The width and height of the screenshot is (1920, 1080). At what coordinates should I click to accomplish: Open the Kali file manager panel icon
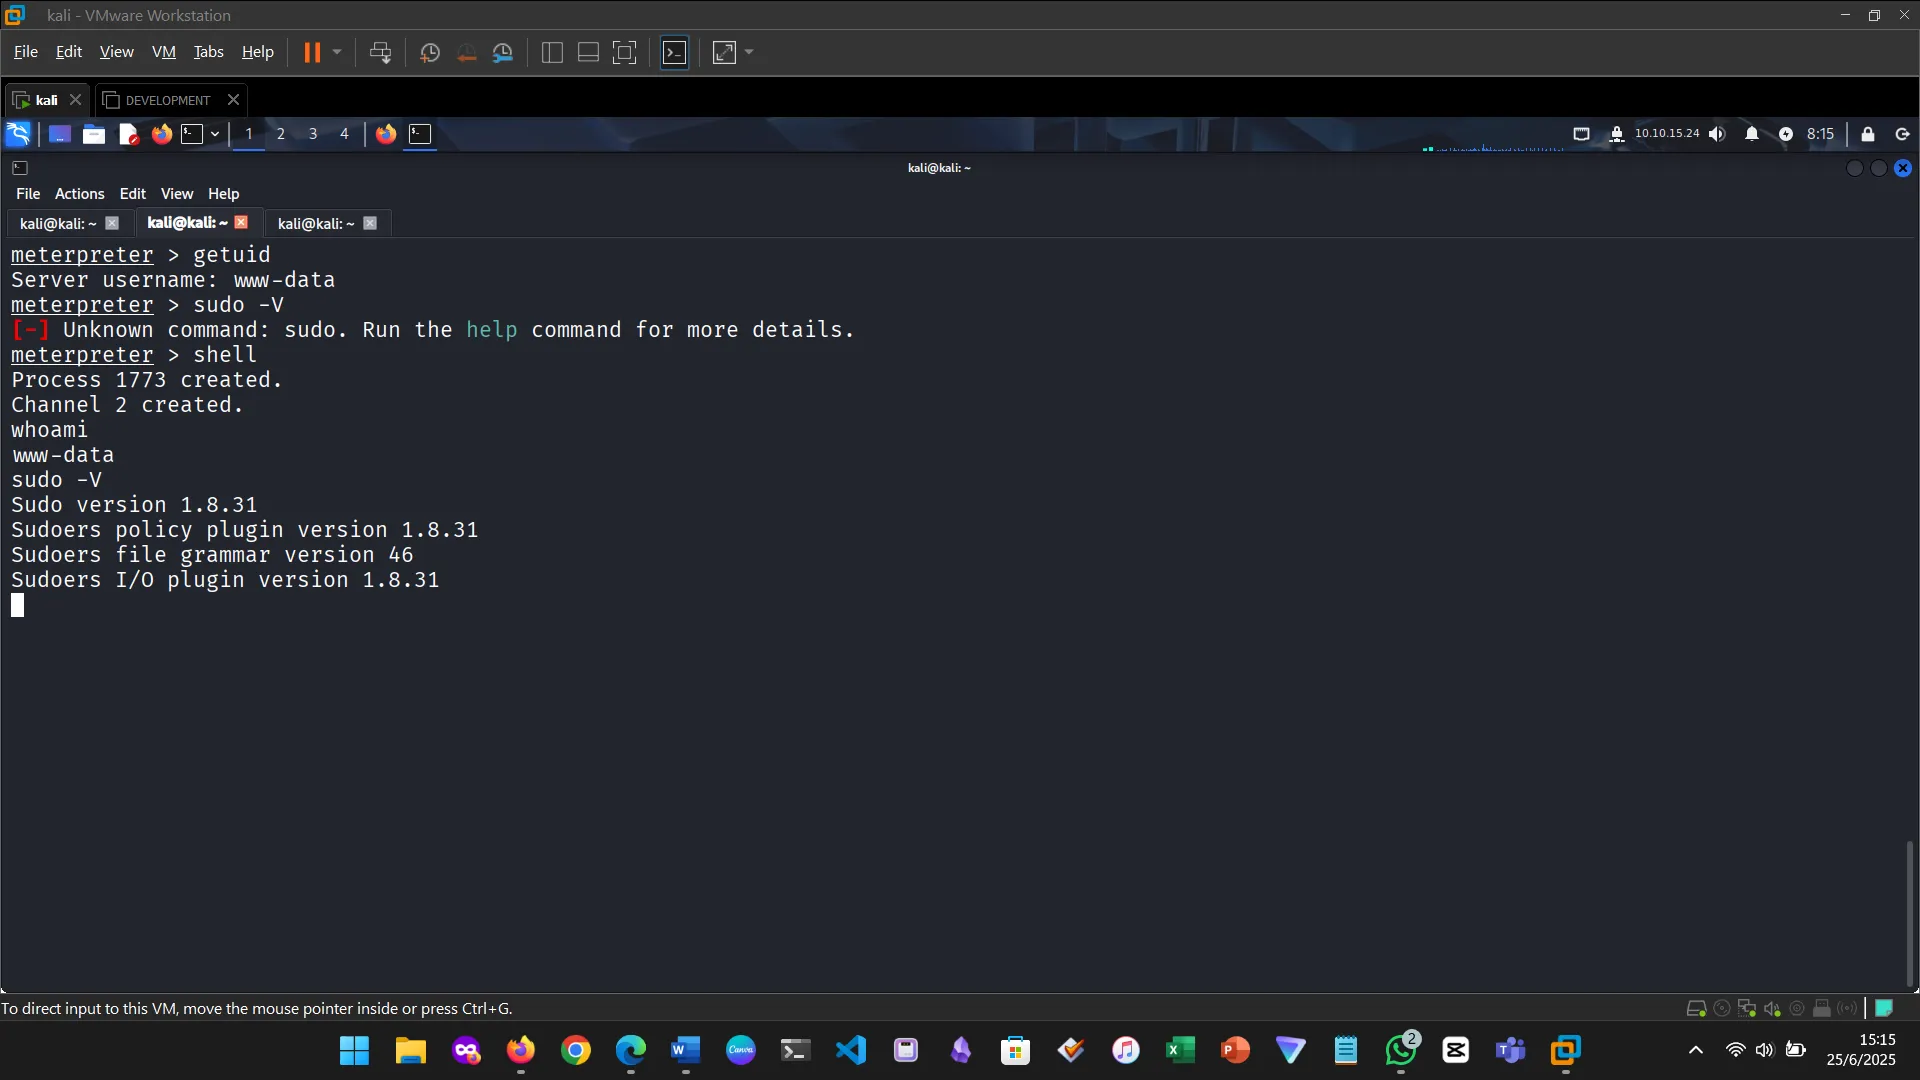(x=94, y=134)
